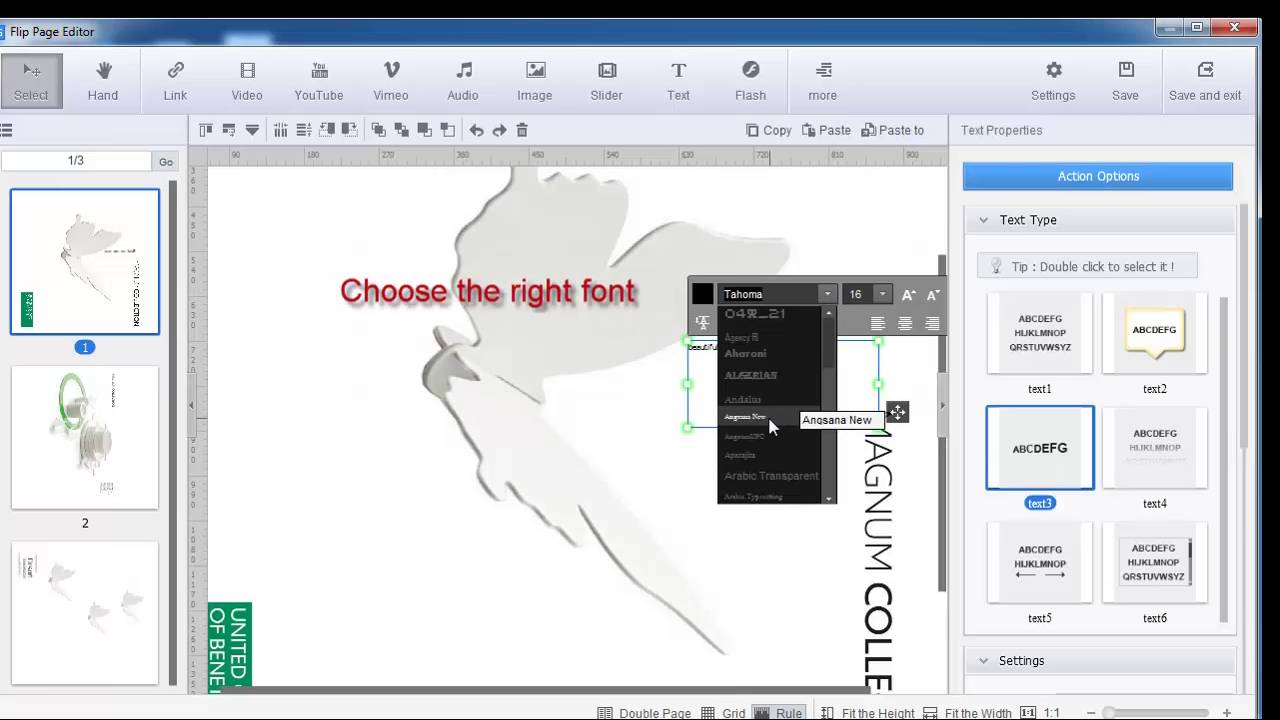Undo the last action

(x=476, y=130)
